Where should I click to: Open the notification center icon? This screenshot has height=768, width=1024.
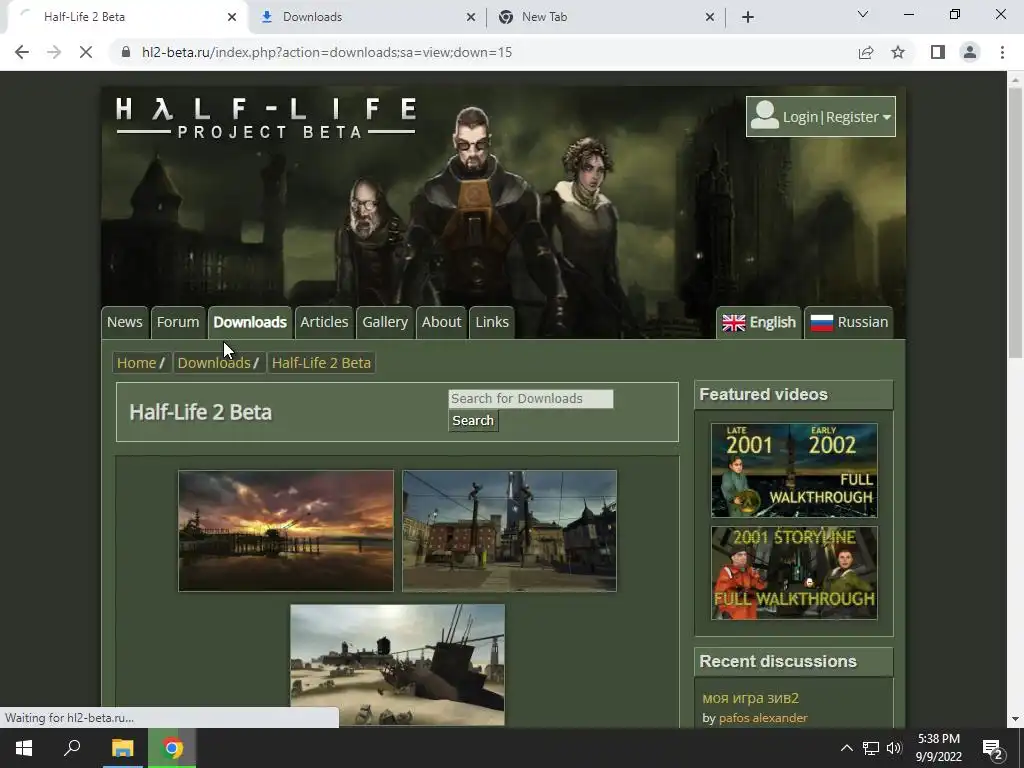point(992,749)
